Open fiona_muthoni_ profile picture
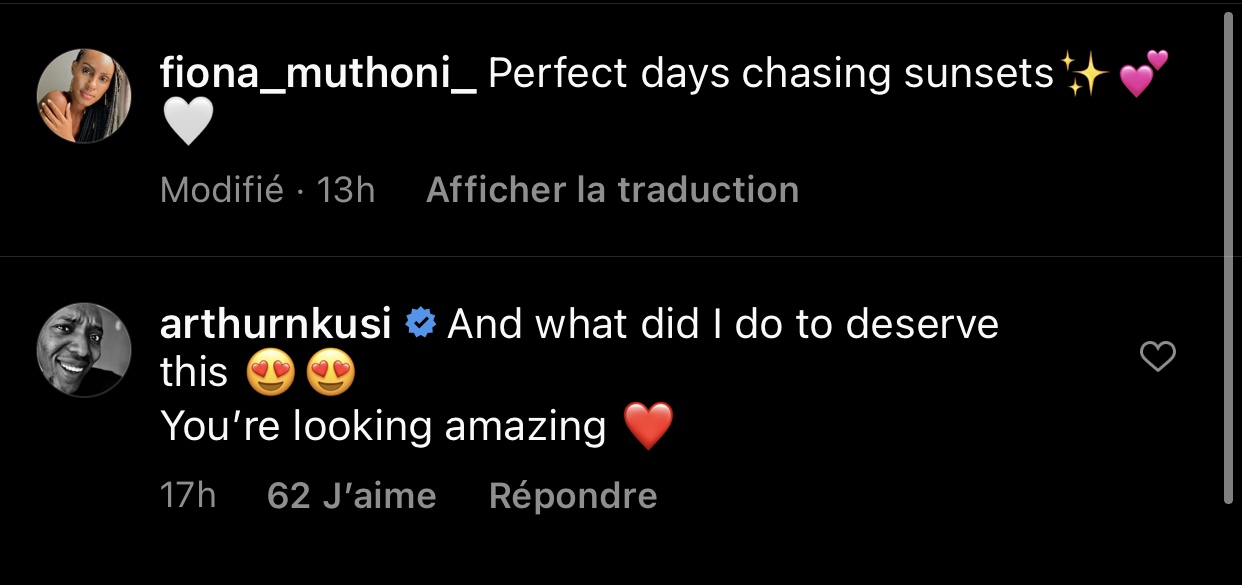The image size is (1242, 585). 84,96
